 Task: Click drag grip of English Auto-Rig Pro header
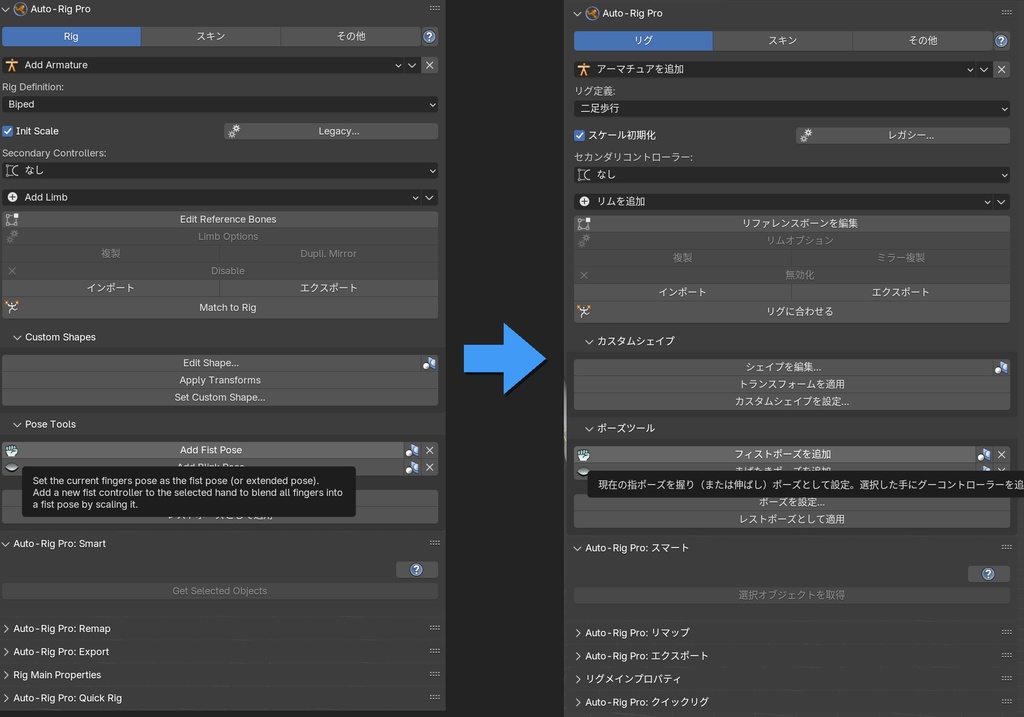434,8
